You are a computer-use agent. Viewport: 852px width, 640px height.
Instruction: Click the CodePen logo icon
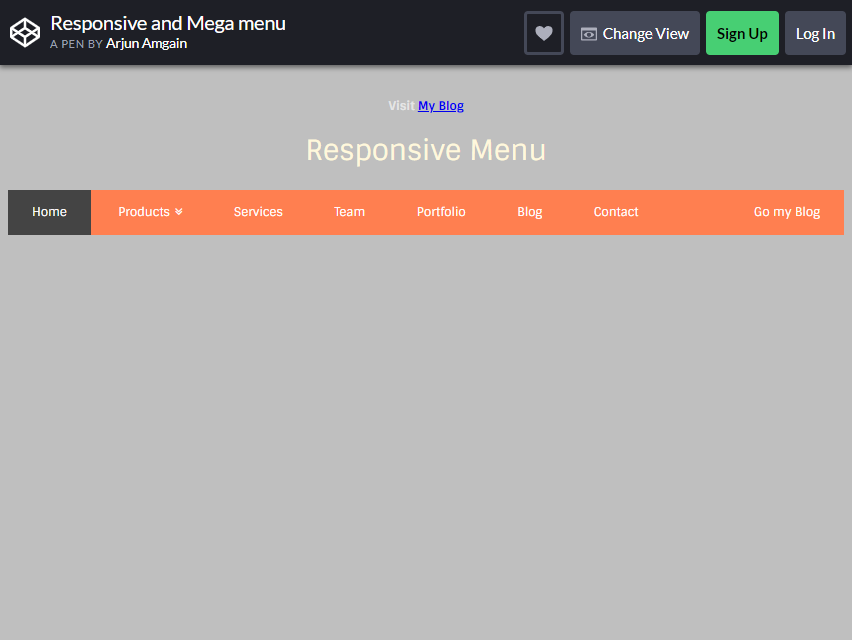coord(25,33)
